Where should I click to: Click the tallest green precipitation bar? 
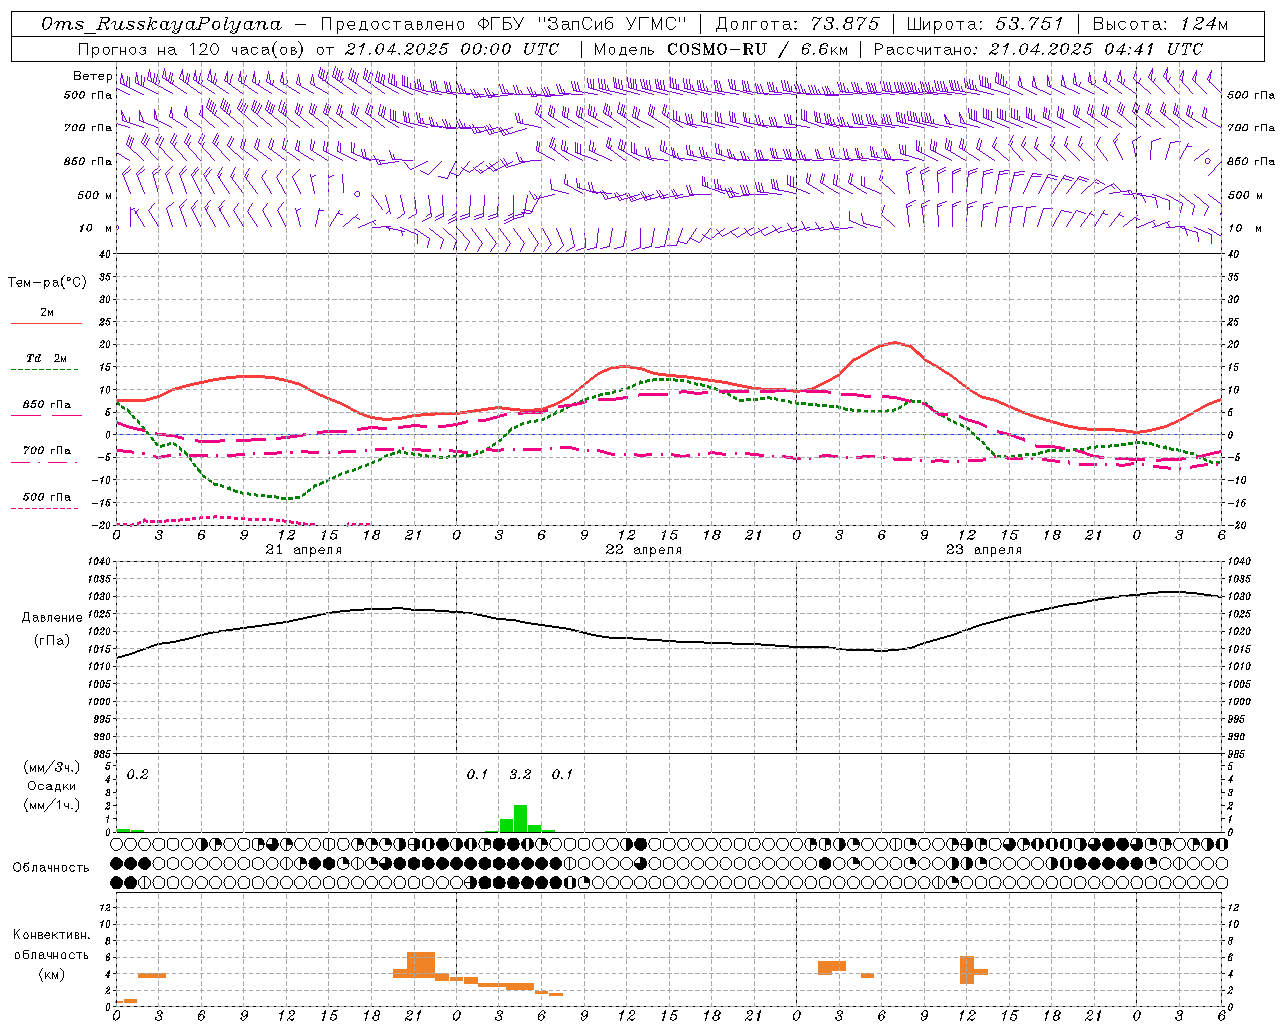click(520, 818)
